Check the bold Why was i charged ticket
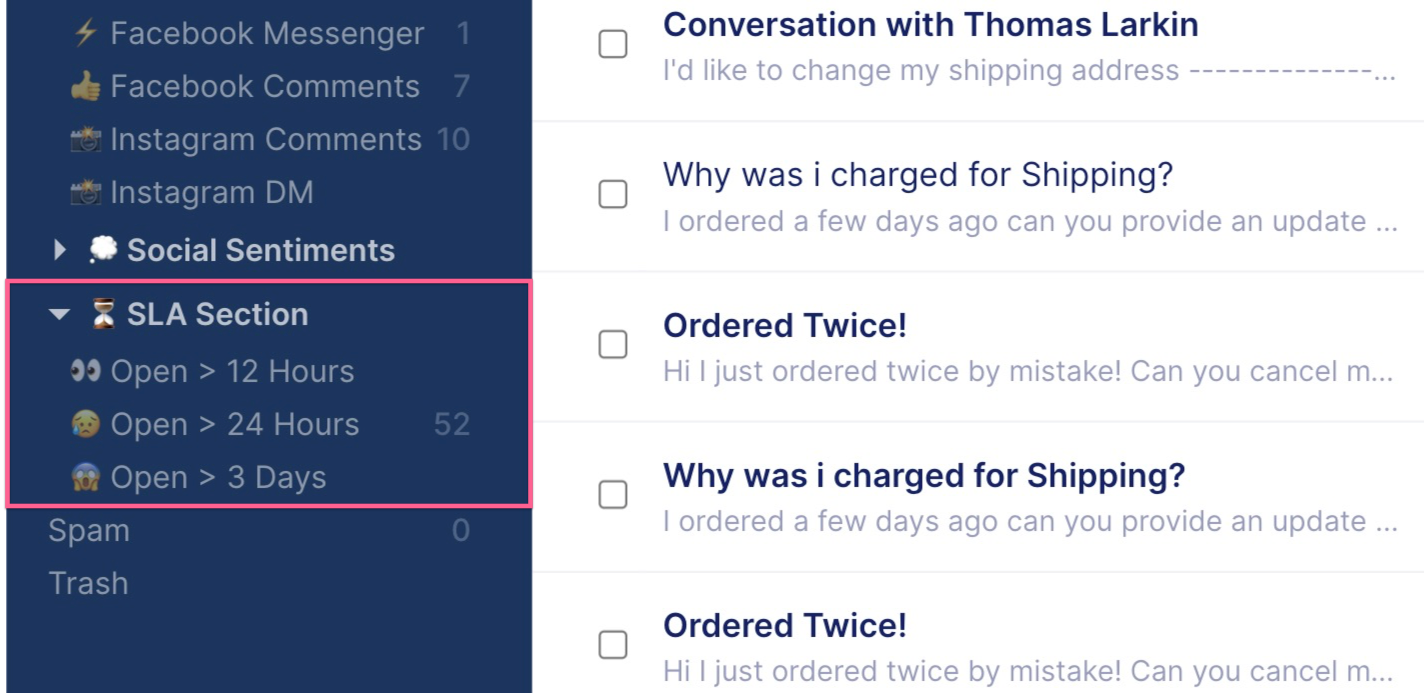1424x693 pixels. [613, 494]
